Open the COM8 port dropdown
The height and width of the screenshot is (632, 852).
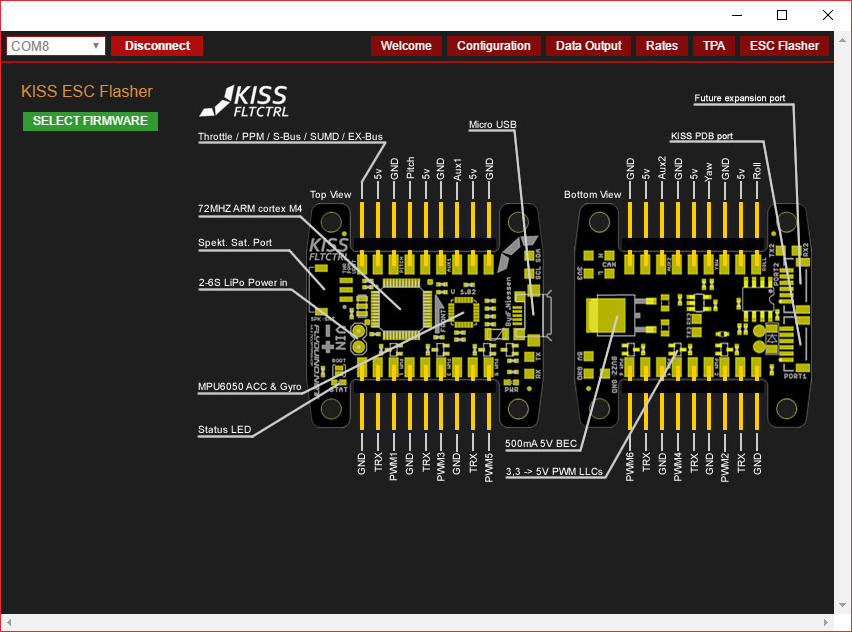(56, 46)
